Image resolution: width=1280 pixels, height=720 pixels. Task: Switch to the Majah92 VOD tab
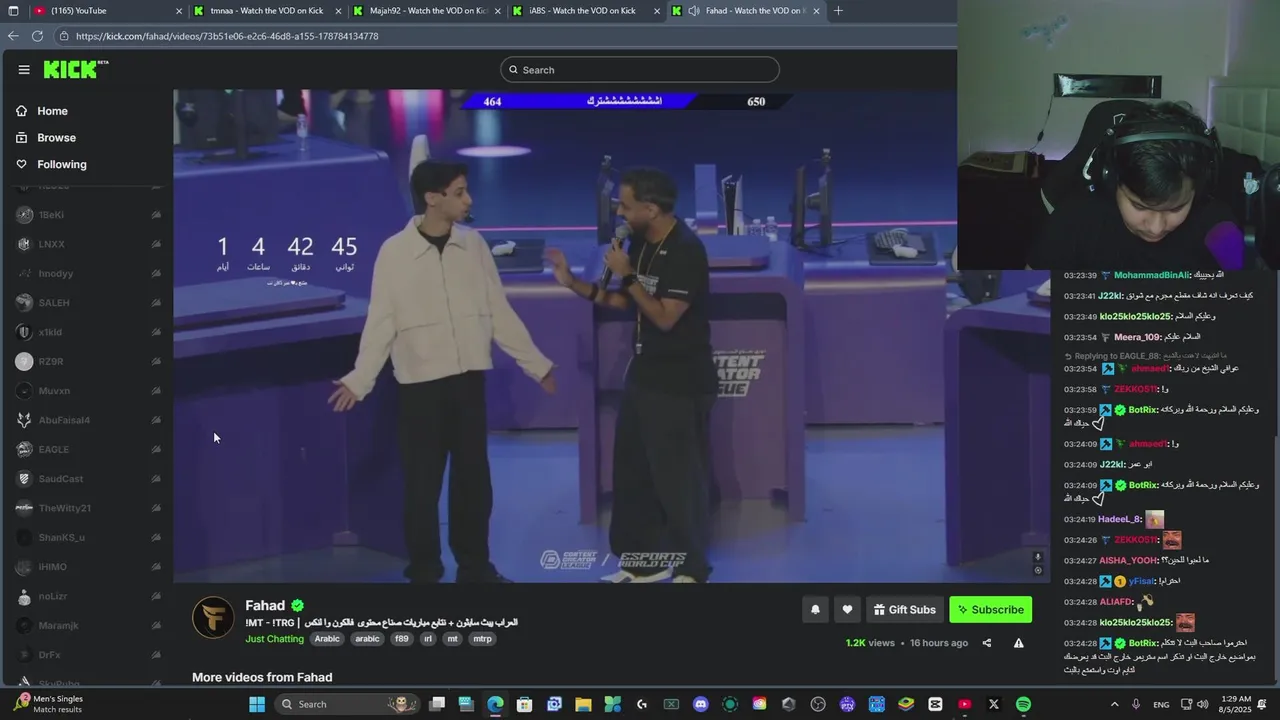click(427, 11)
